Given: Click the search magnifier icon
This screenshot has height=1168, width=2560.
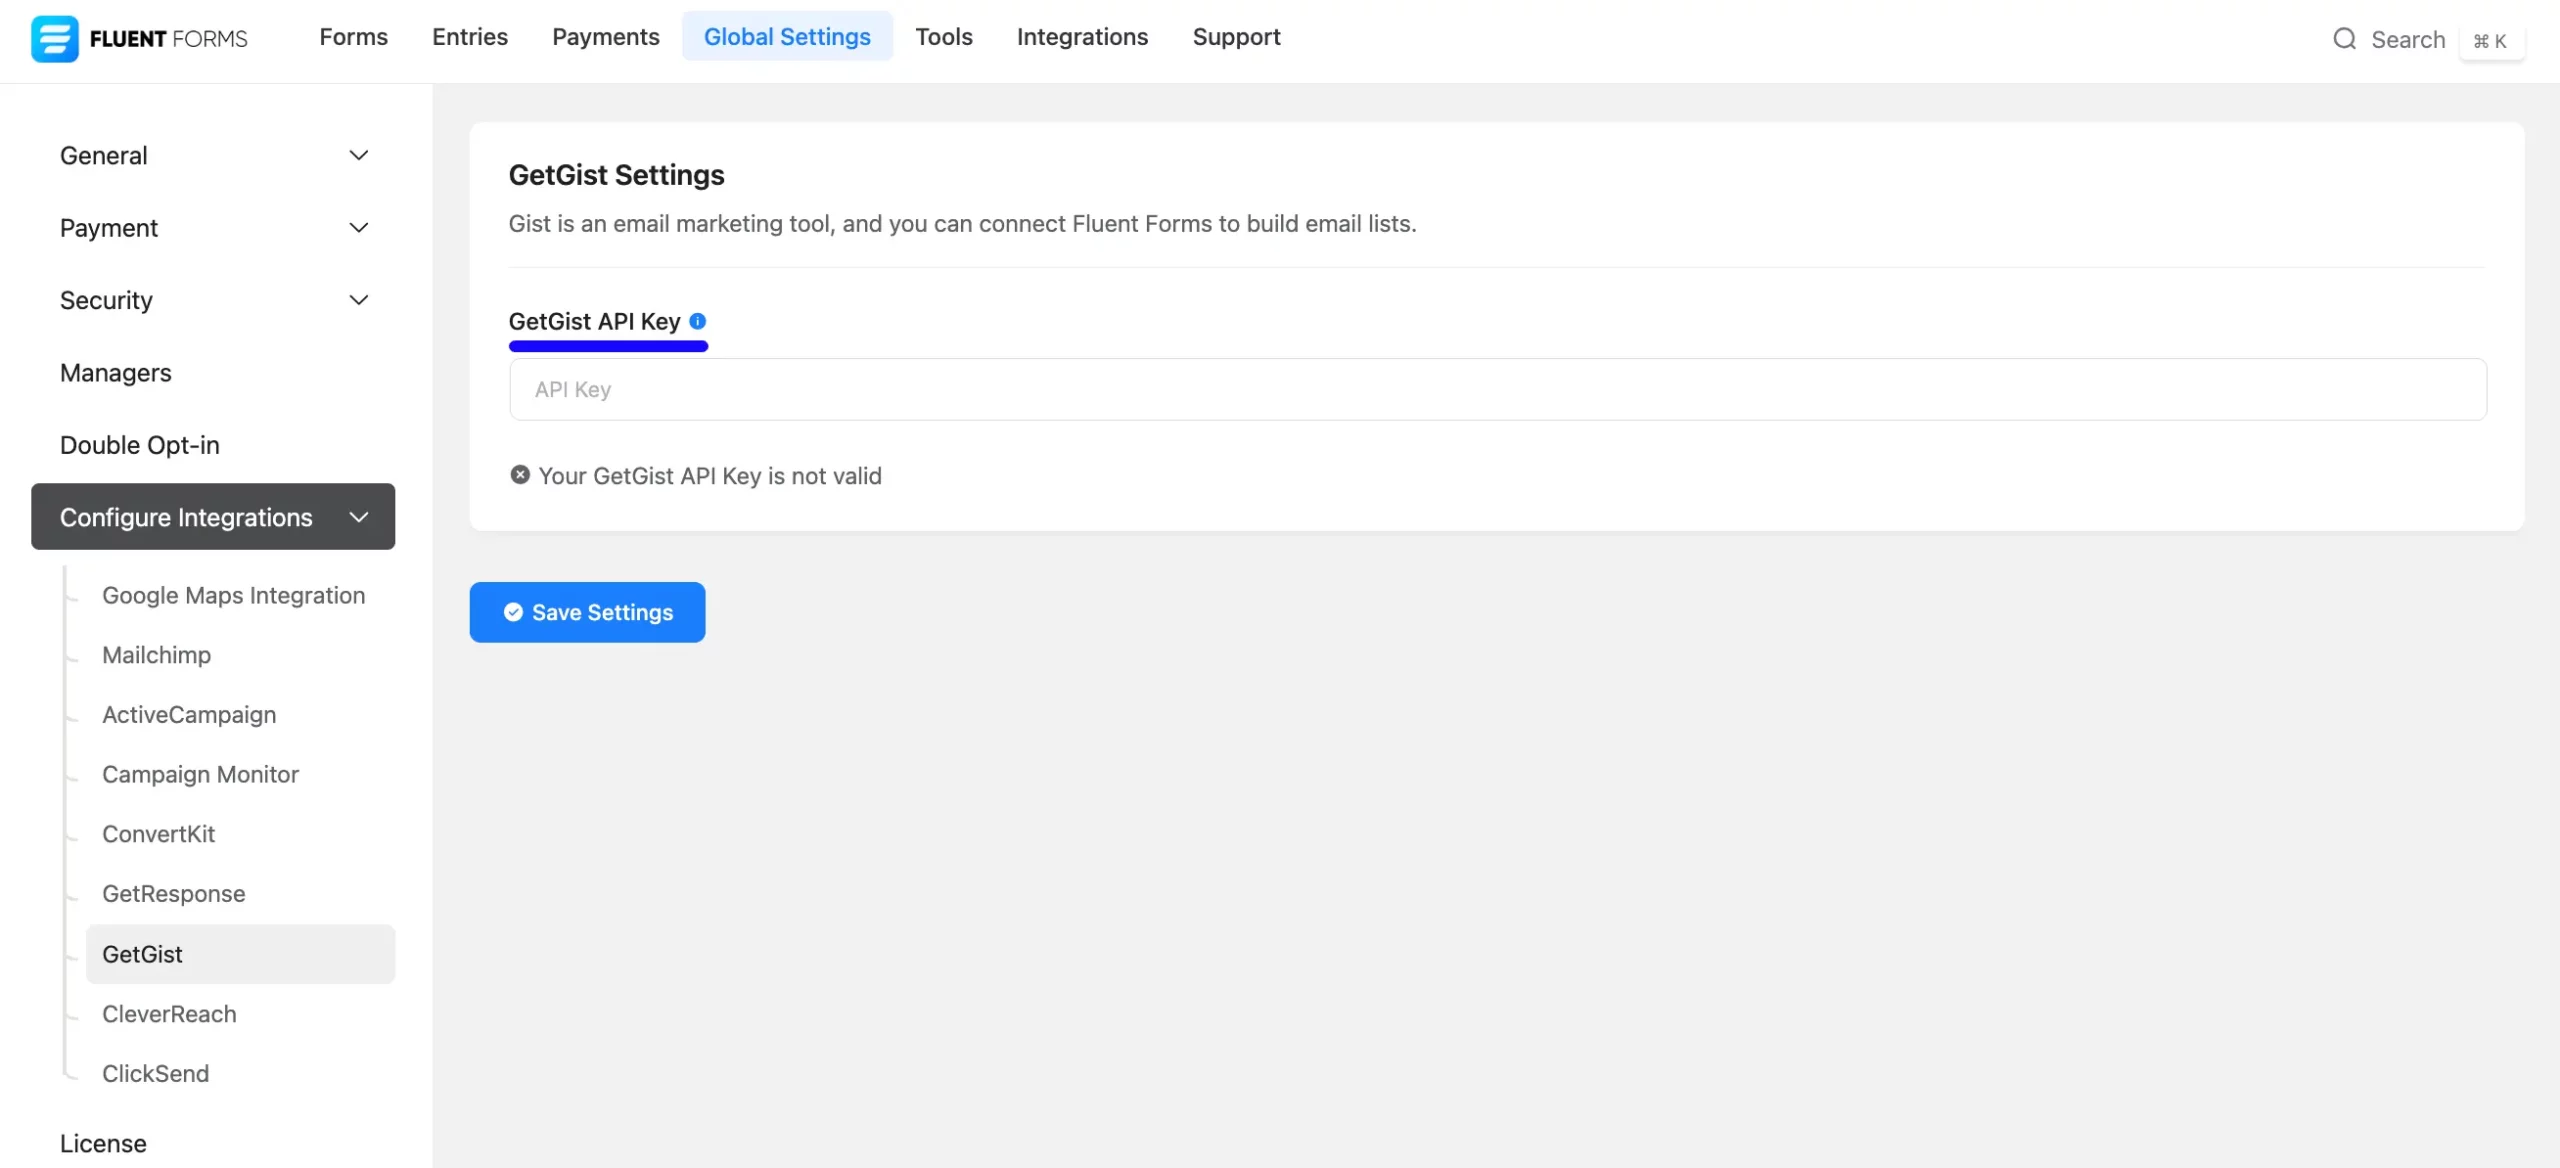Looking at the screenshot, I should (2344, 39).
